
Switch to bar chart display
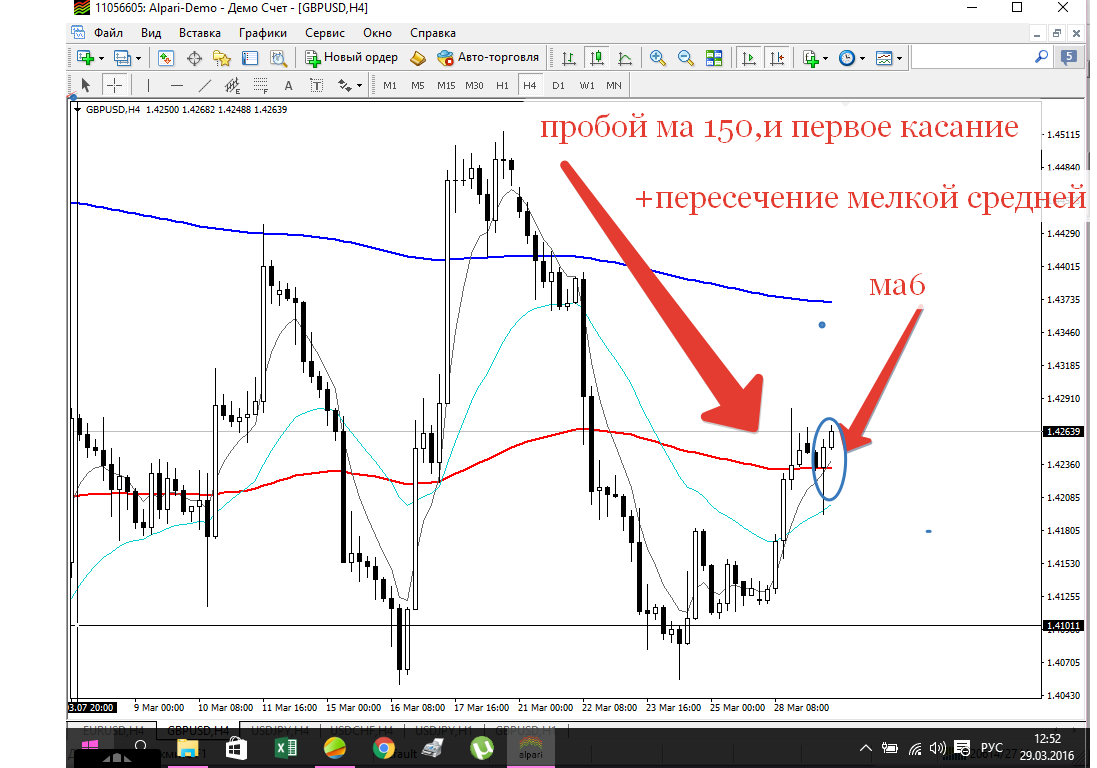pos(569,58)
